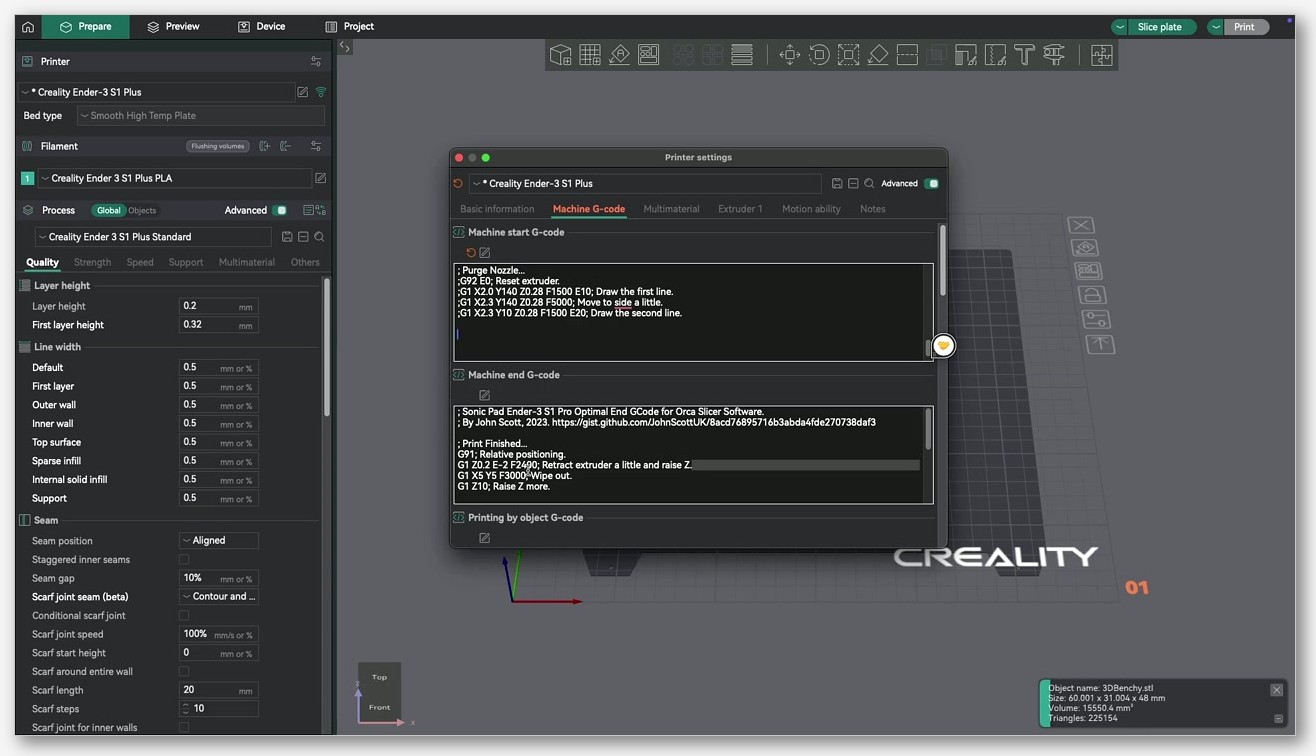The width and height of the screenshot is (1316, 756).
Task: Toggle the Advanced switch in Process section
Action: click(x=280, y=210)
